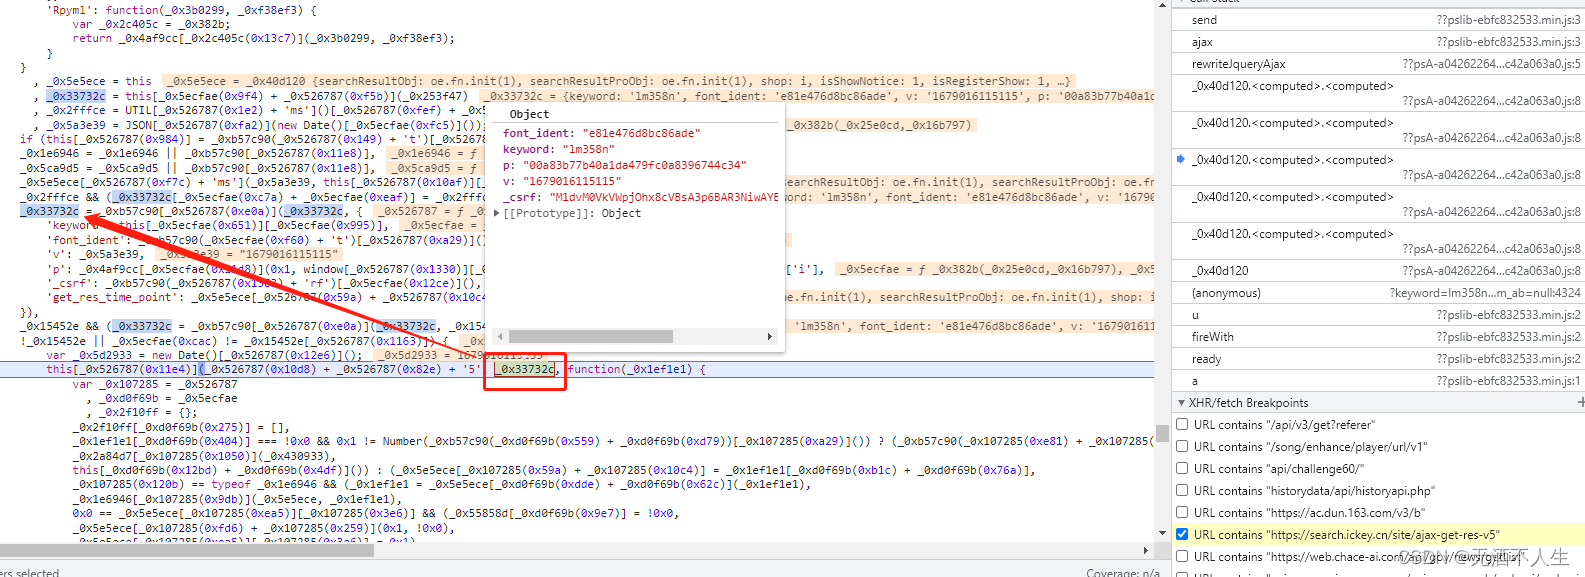Select the fireWith call stack frame

tap(1378, 337)
